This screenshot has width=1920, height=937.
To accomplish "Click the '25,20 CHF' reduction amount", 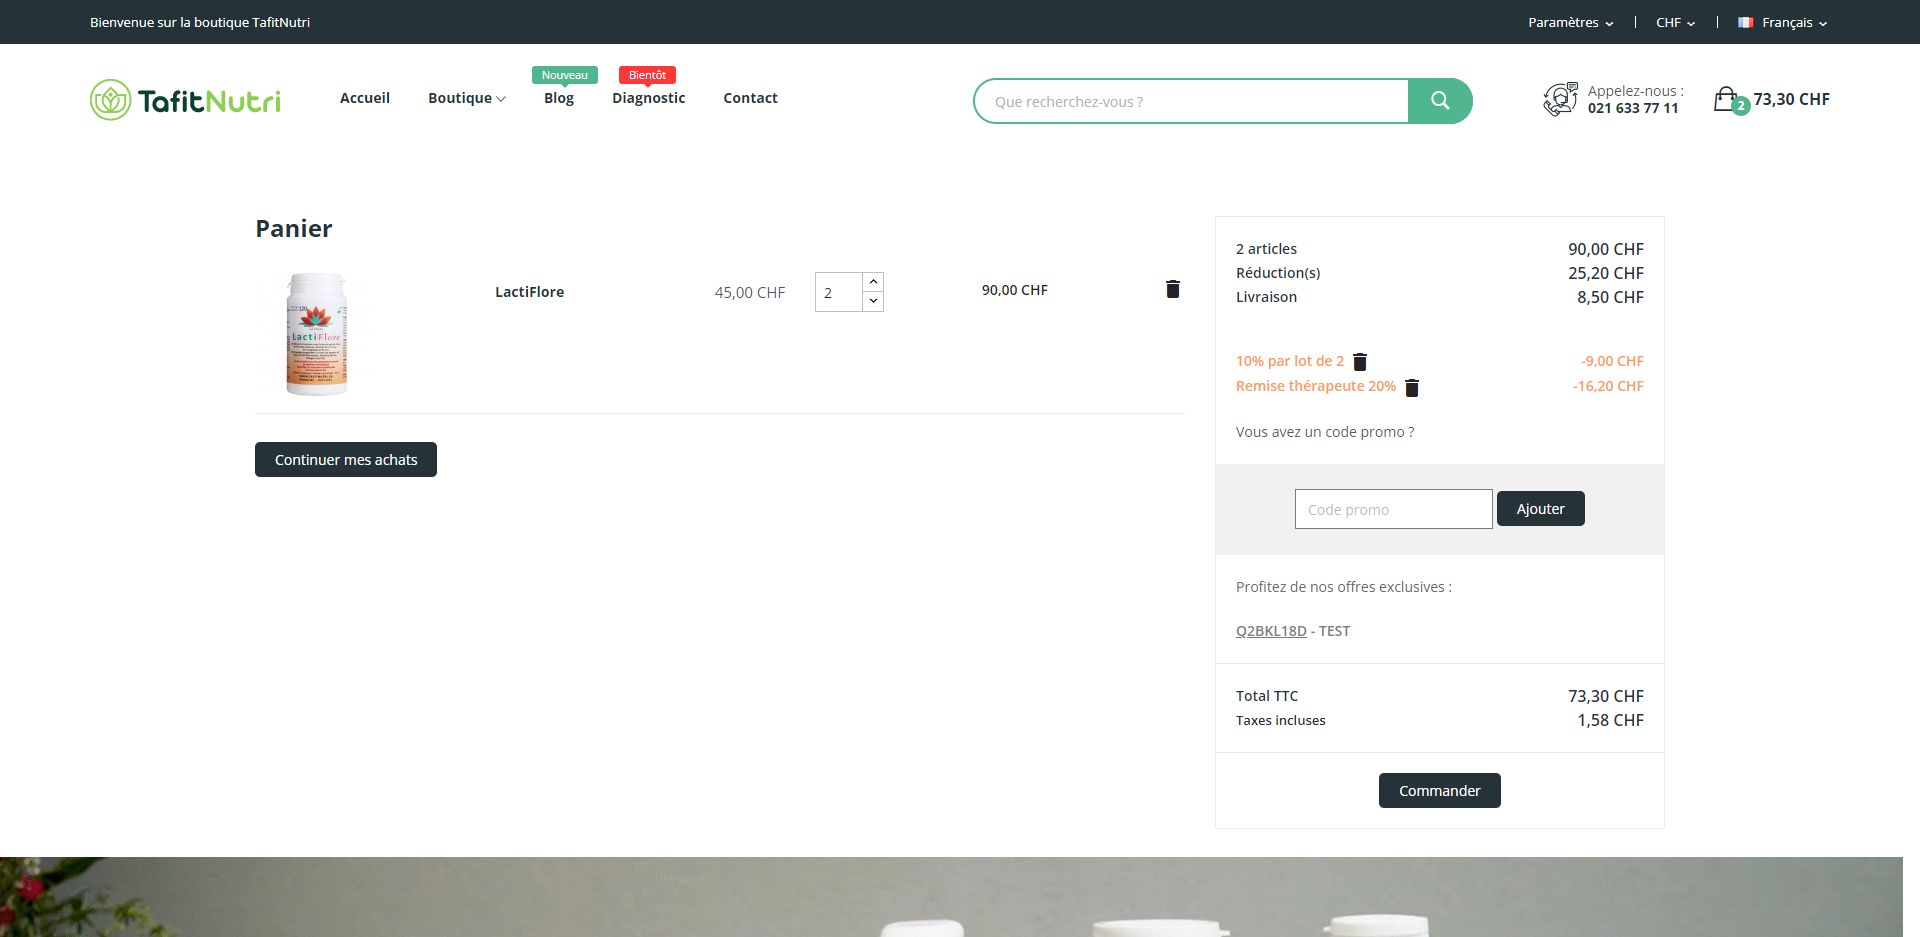I will click(x=1606, y=273).
